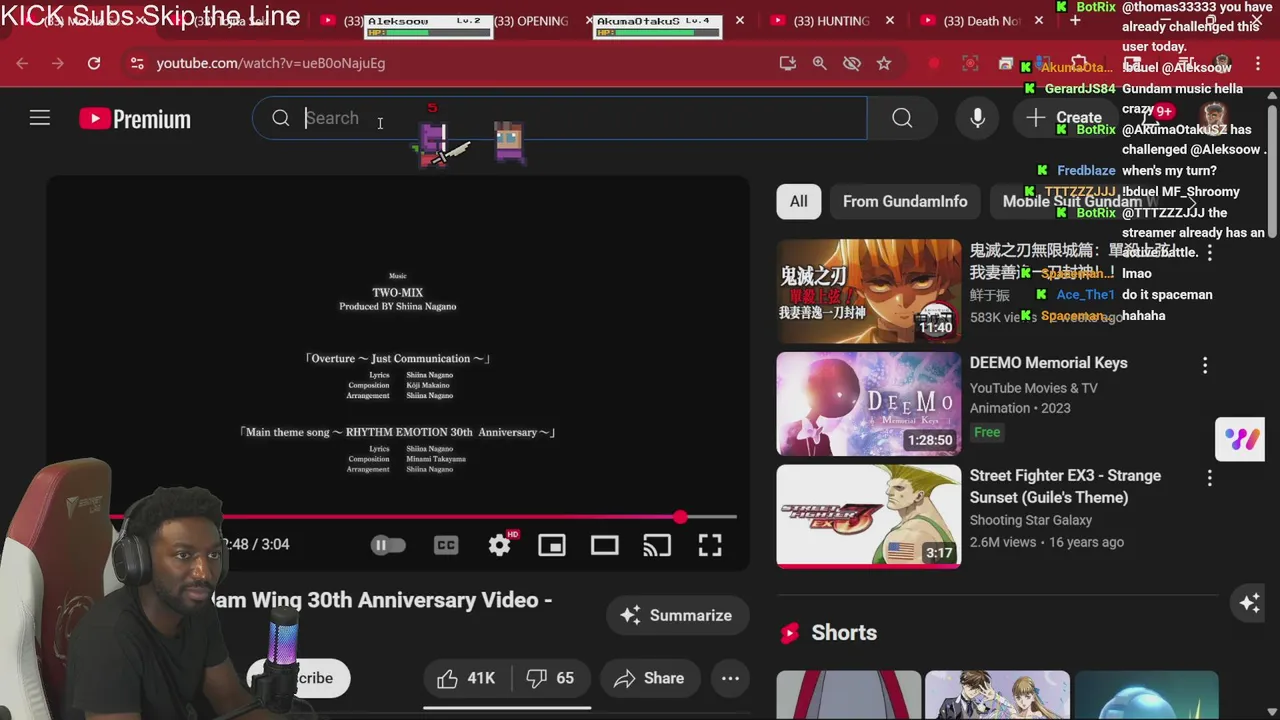Go to the YouTube Premium home logo

(135, 119)
